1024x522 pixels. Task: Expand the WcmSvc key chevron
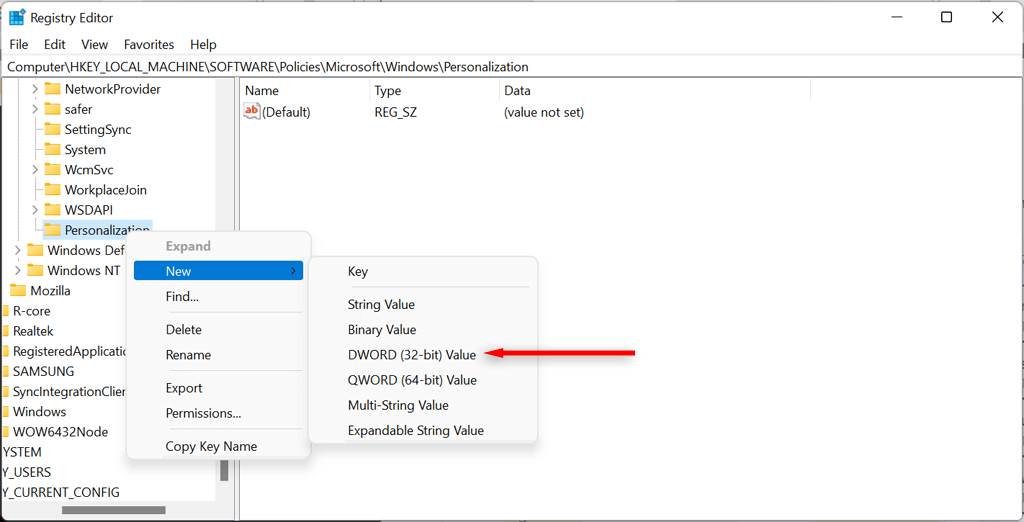(35, 170)
